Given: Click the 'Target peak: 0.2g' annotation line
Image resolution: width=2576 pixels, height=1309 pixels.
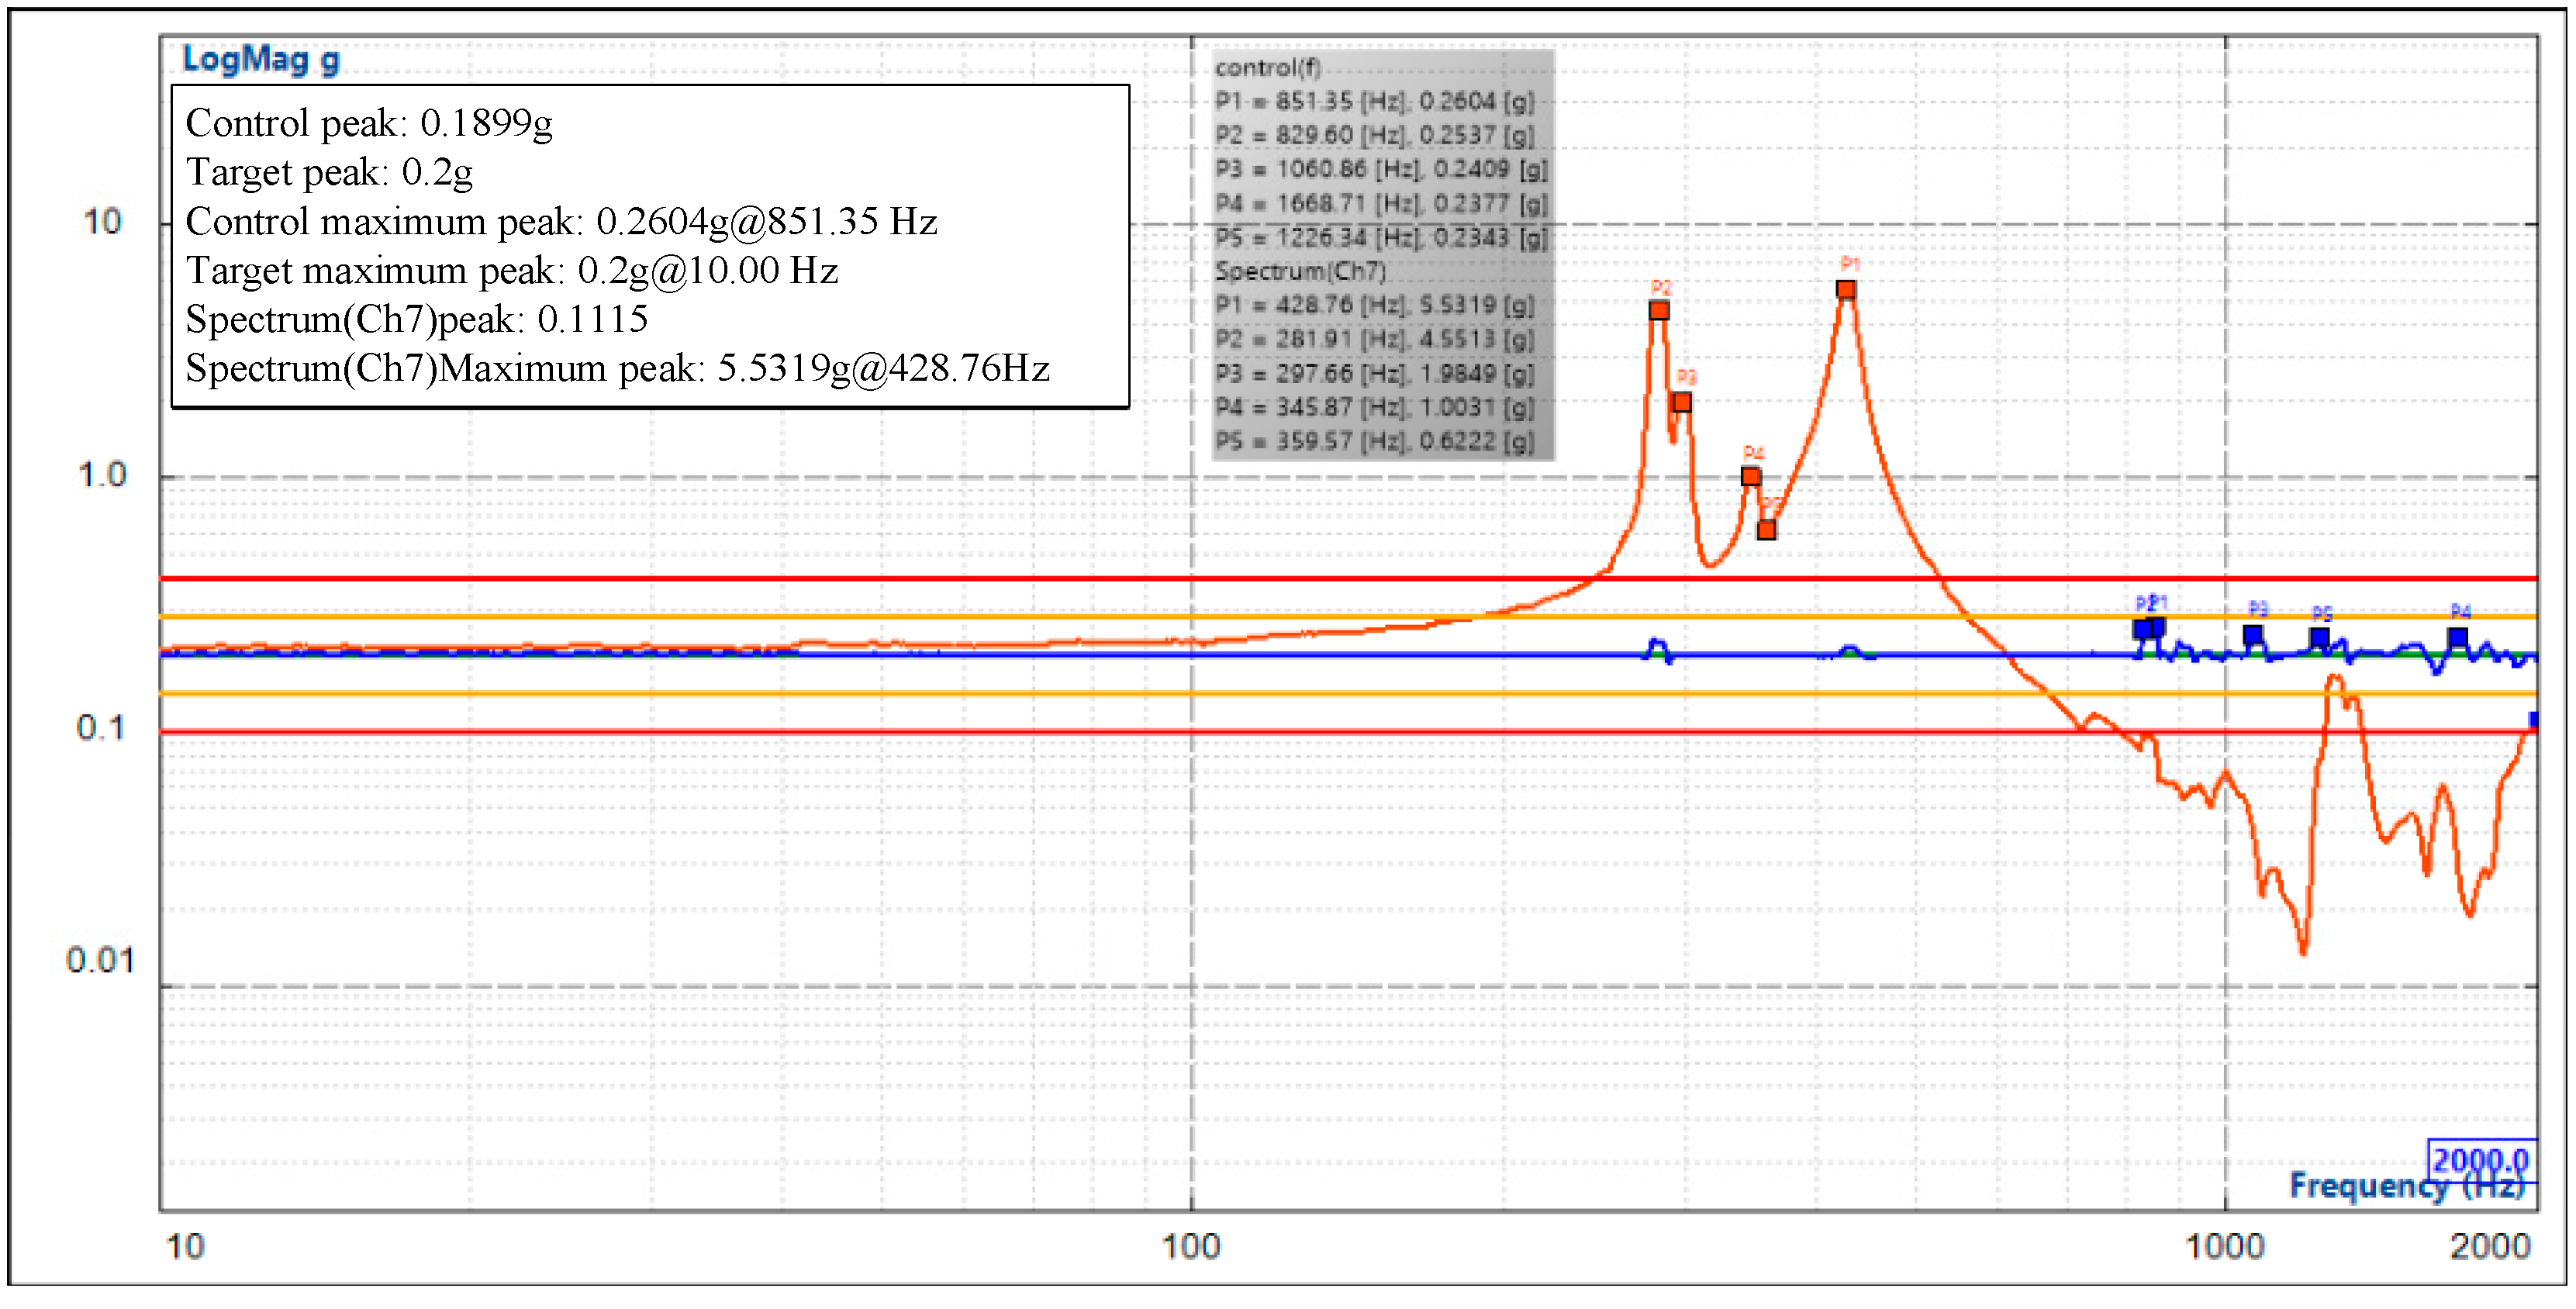Looking at the screenshot, I should pos(329,172).
